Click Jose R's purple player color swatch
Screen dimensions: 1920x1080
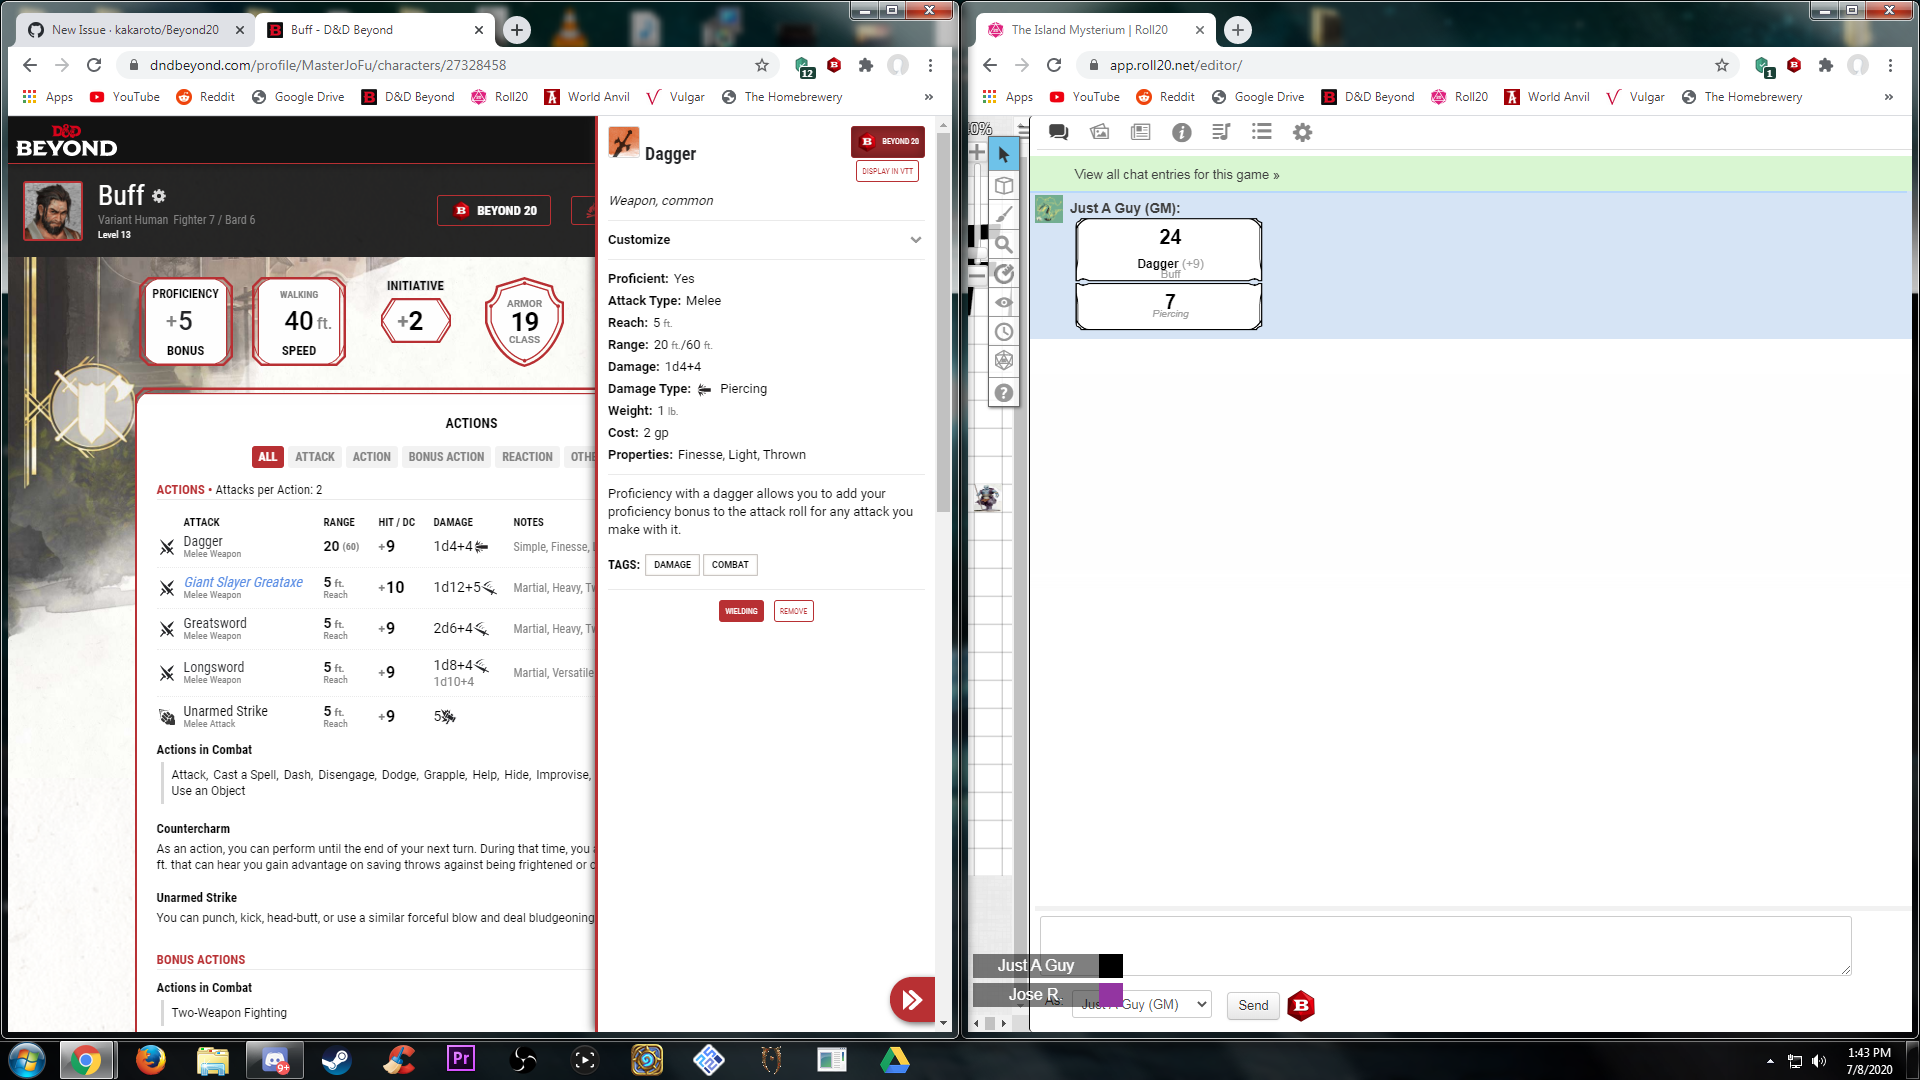tap(1110, 995)
